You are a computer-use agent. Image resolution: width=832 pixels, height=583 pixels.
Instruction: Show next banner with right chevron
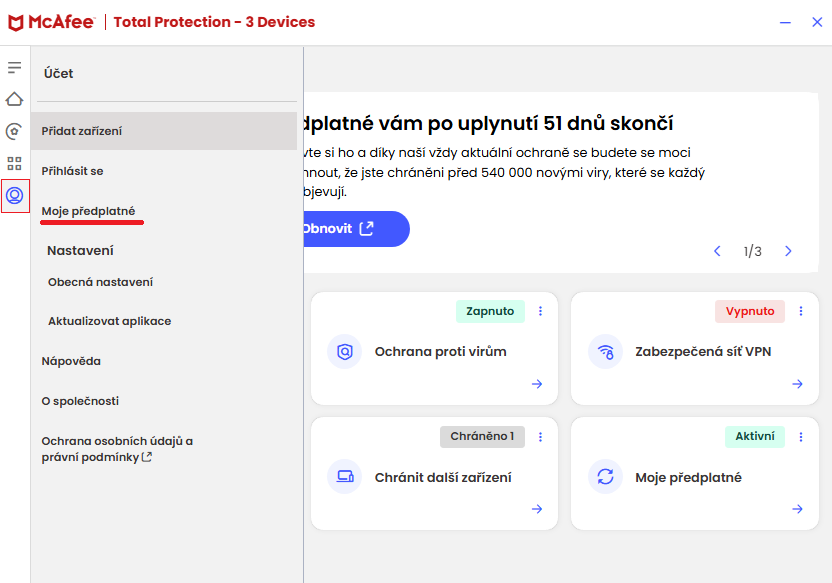coord(788,251)
